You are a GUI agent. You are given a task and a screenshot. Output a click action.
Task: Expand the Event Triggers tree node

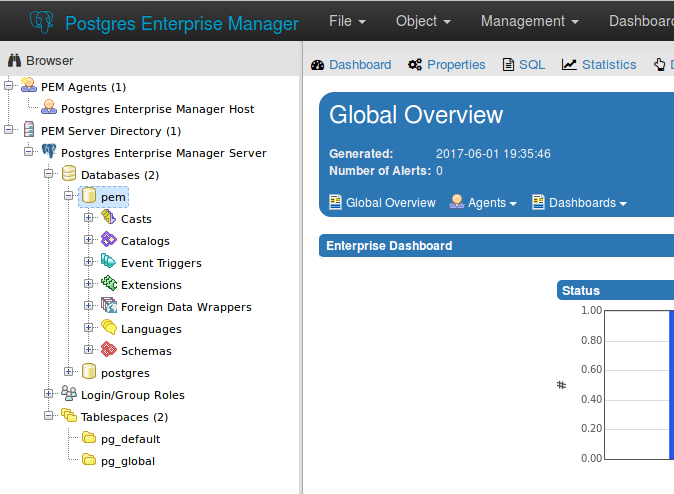coord(89,261)
